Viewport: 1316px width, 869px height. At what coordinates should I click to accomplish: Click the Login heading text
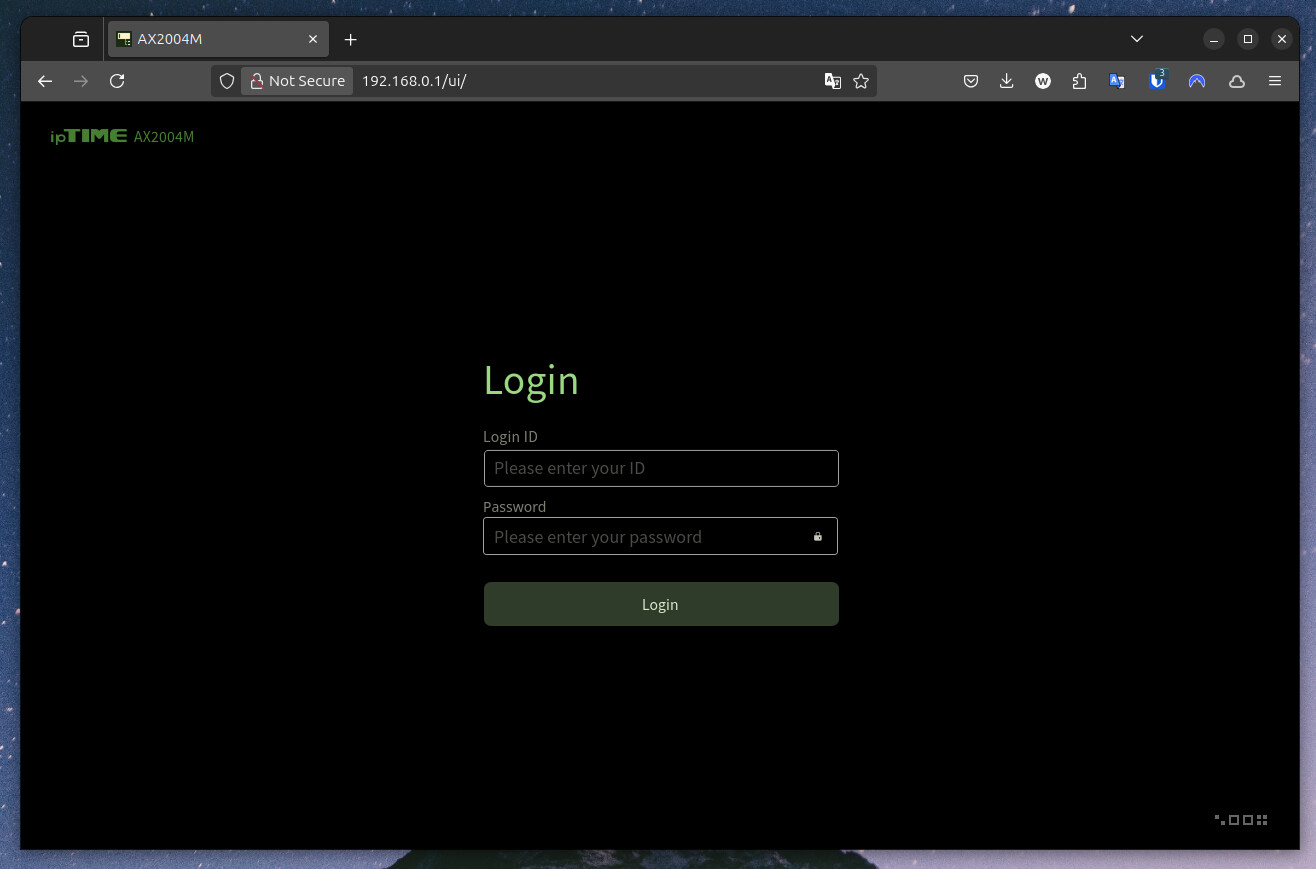point(531,381)
